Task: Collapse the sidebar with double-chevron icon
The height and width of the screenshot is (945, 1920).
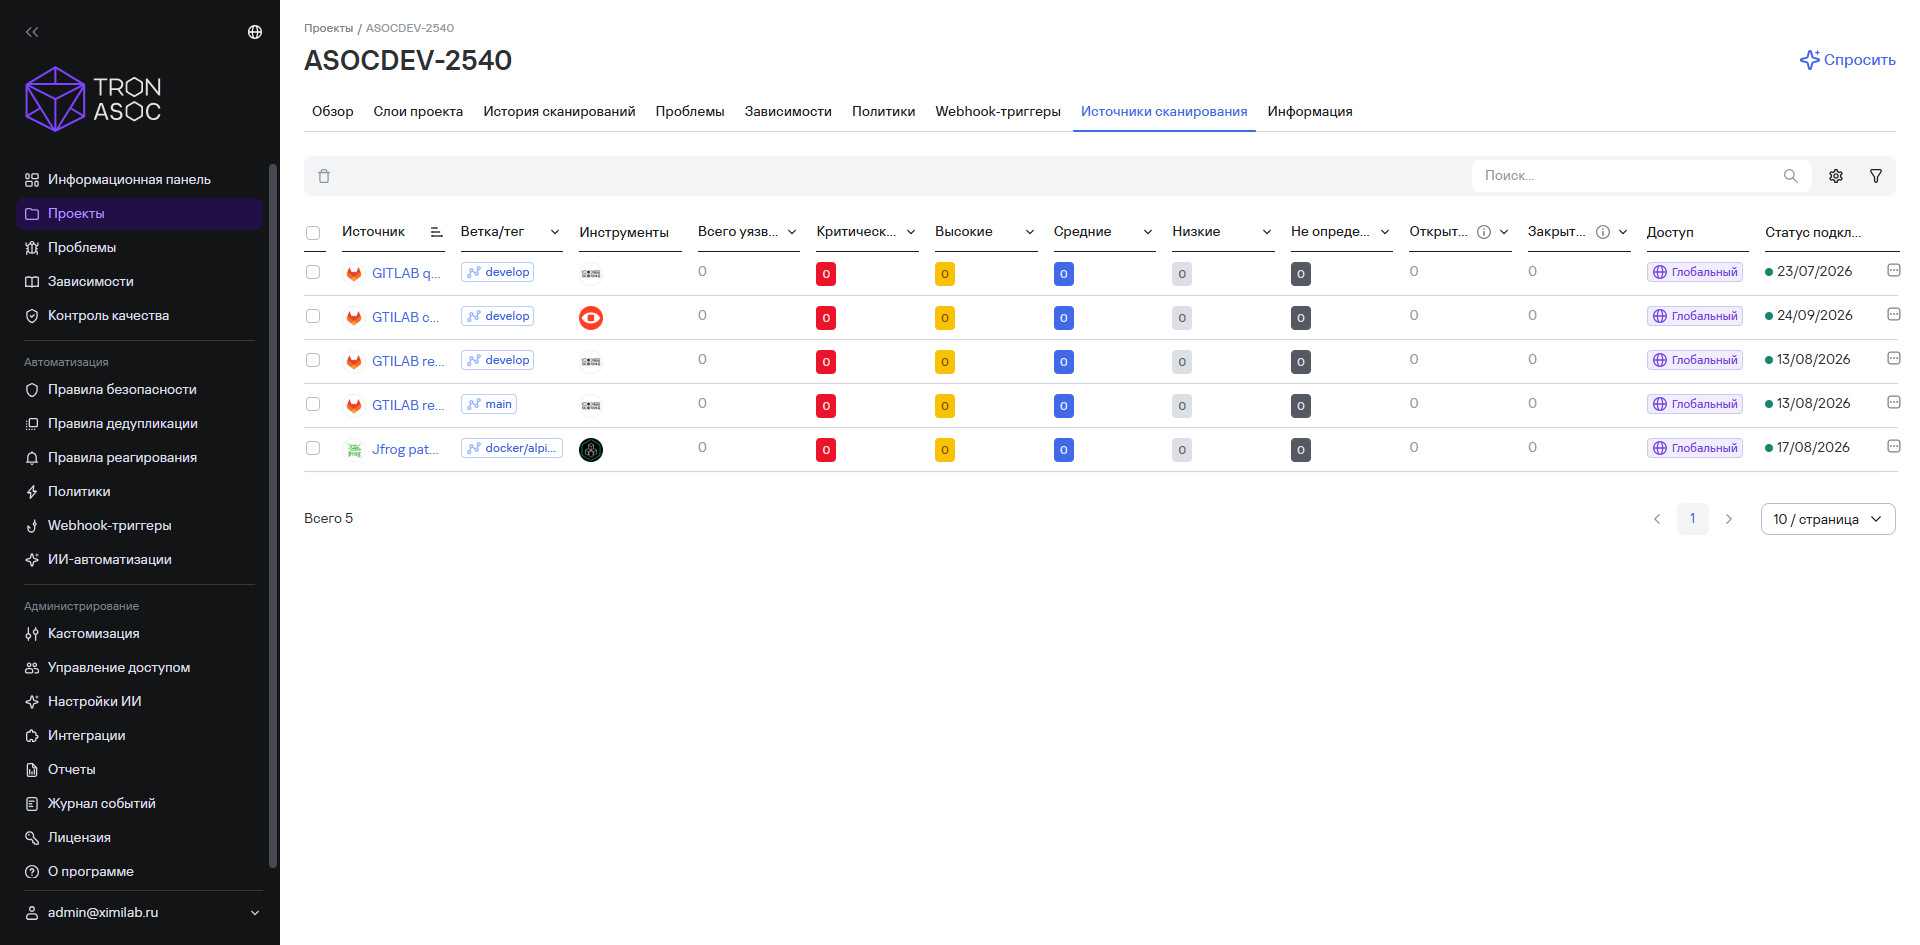Action: pos(32,32)
